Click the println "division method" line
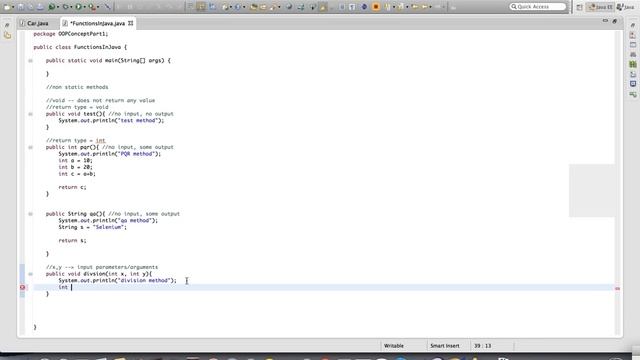This screenshot has width=640, height=360. (x=118, y=281)
